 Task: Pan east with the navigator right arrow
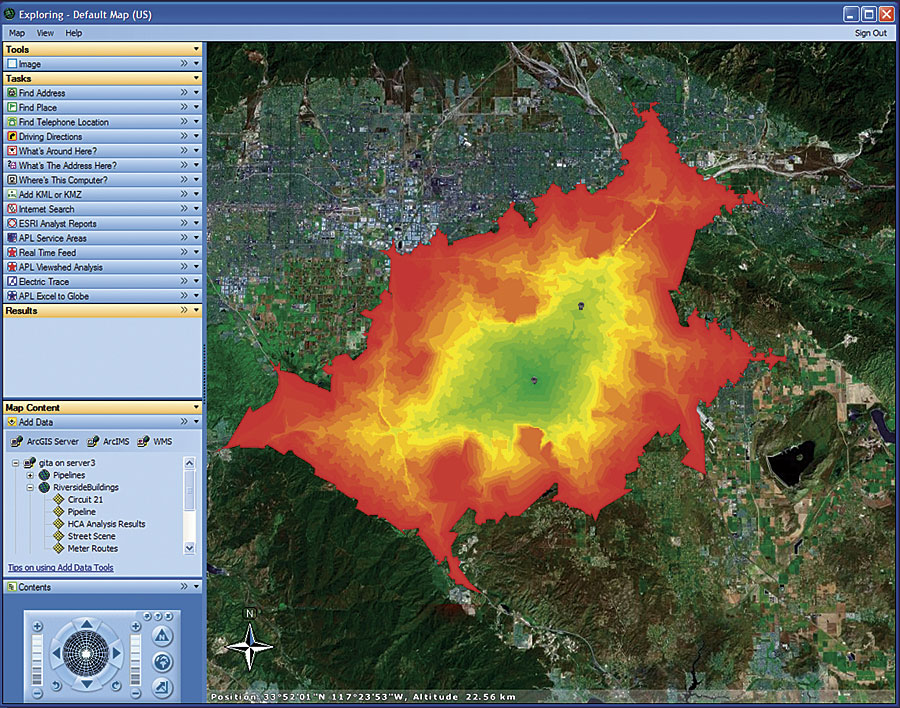tap(117, 653)
